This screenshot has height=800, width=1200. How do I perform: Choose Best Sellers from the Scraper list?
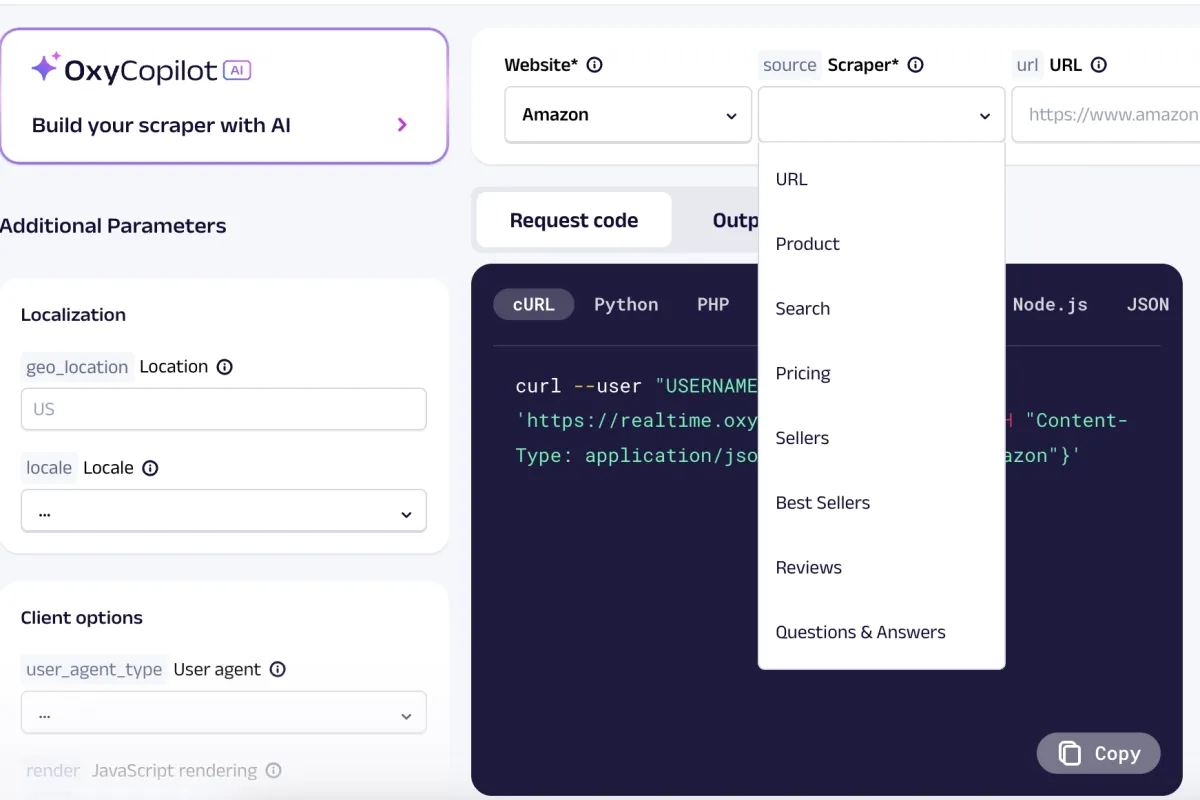pos(881,503)
